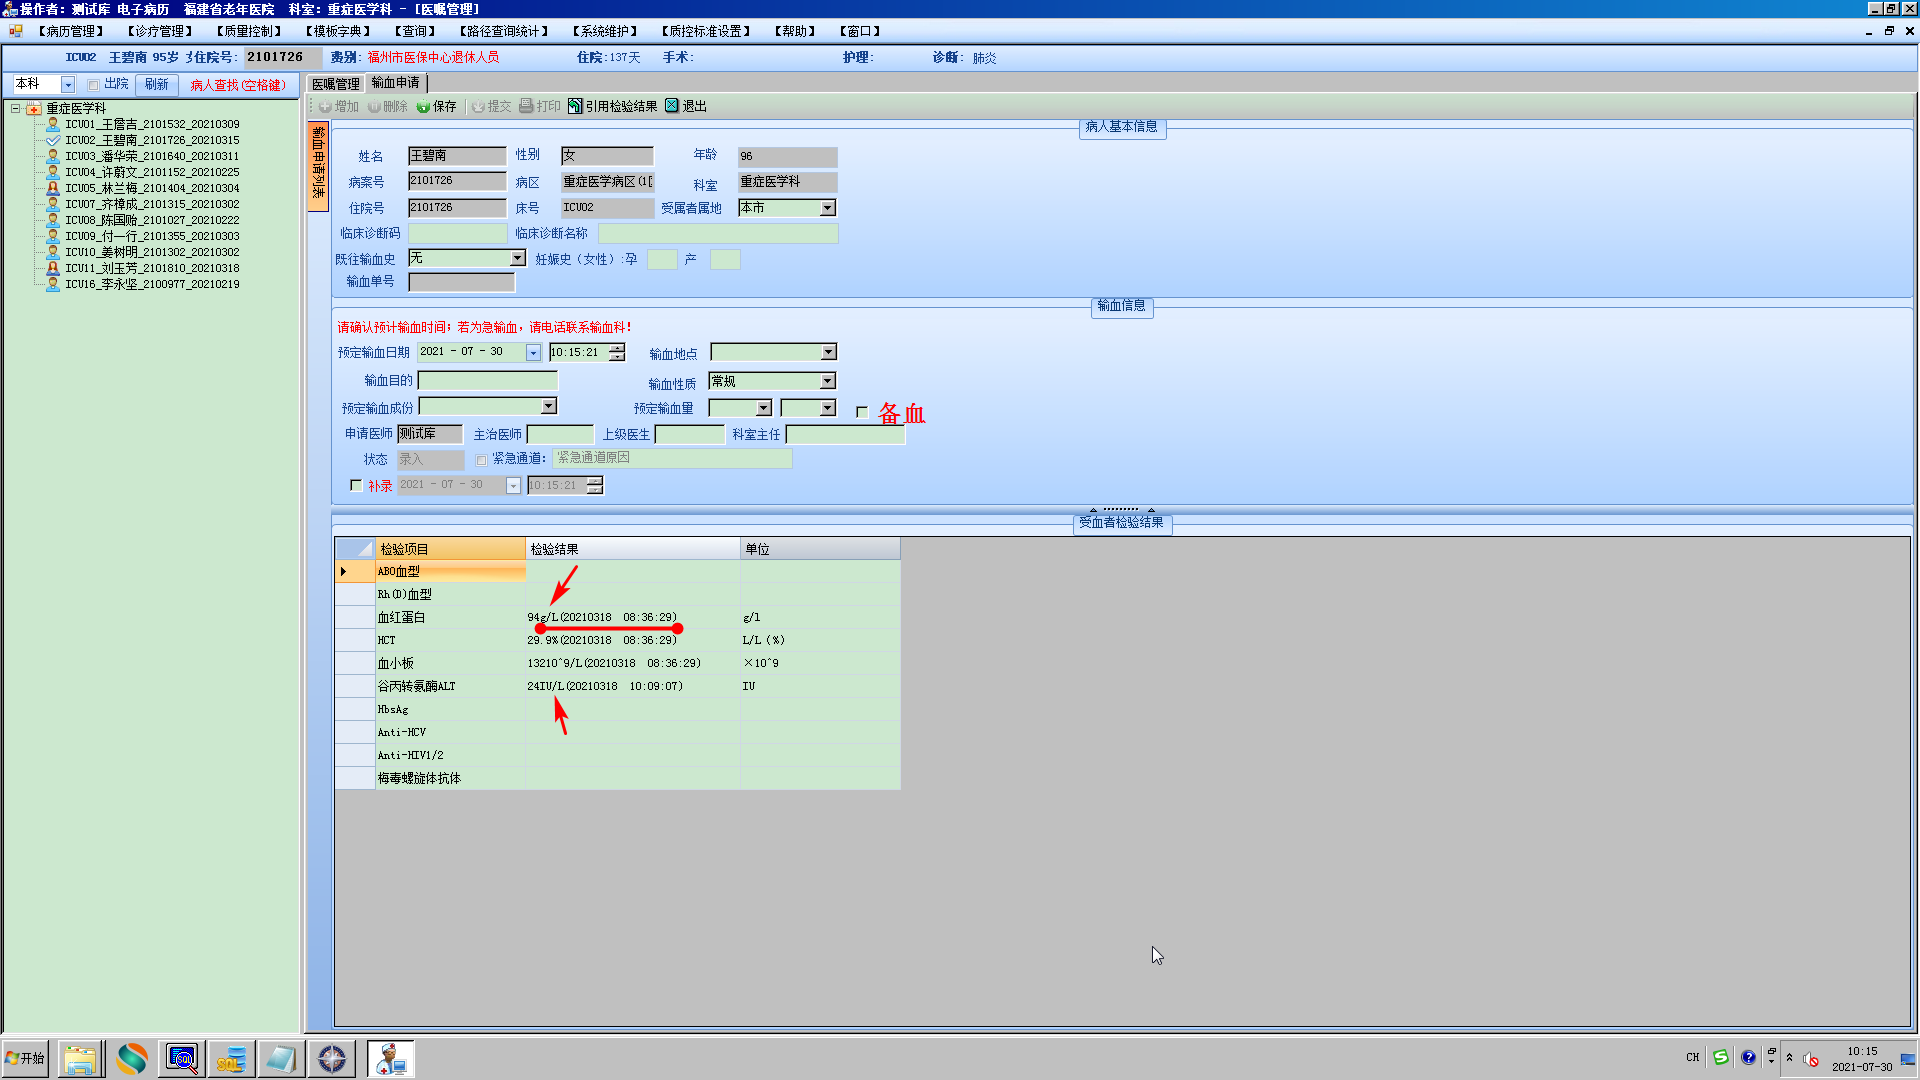Viewport: 1920px width, 1080px height.
Task: Click the splitter above 受血者检验结果
Action: point(1121,510)
